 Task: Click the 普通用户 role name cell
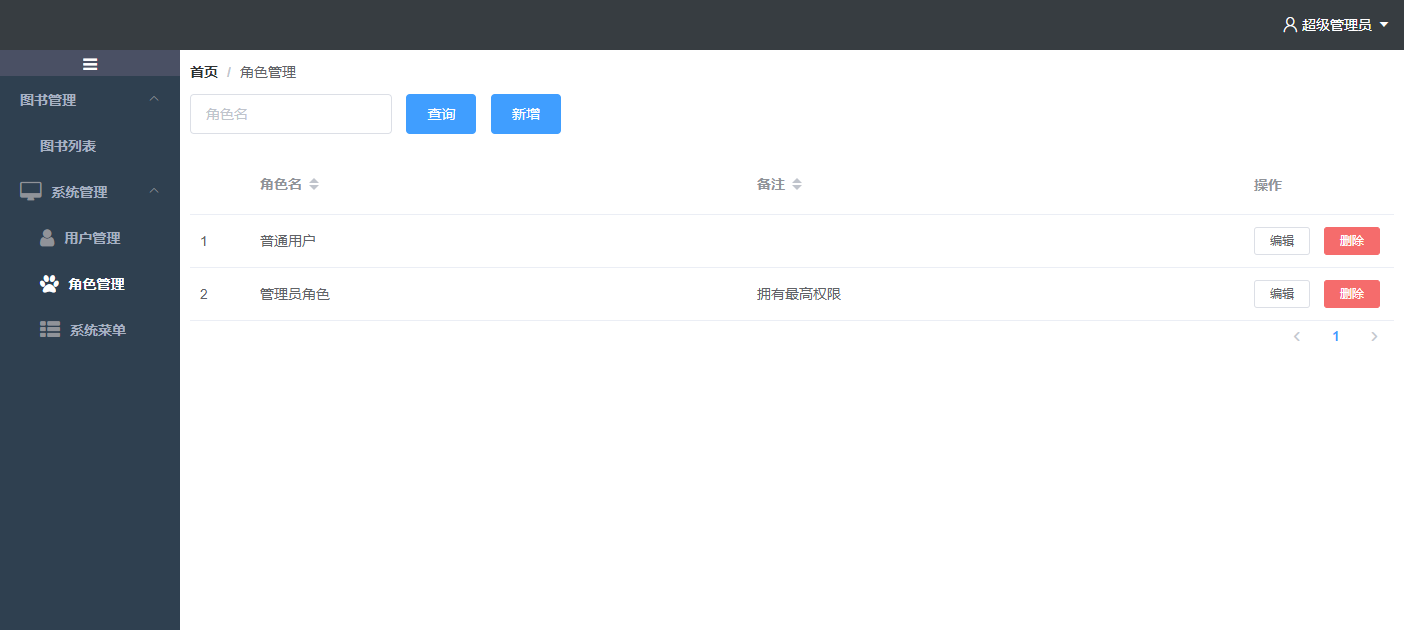[x=288, y=241]
